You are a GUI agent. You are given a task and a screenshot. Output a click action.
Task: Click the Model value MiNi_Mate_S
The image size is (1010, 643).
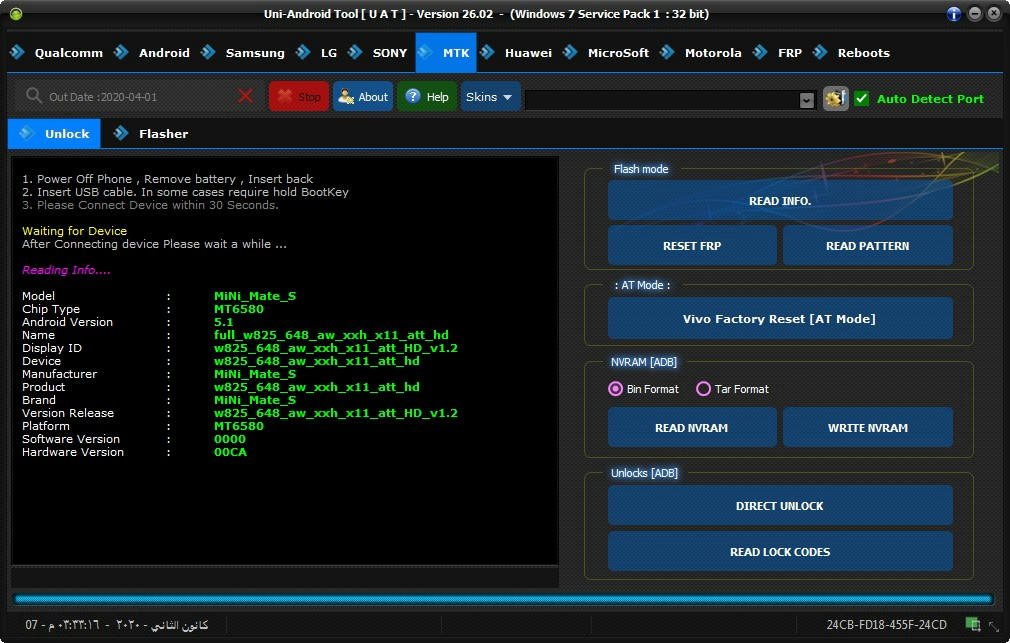click(255, 296)
